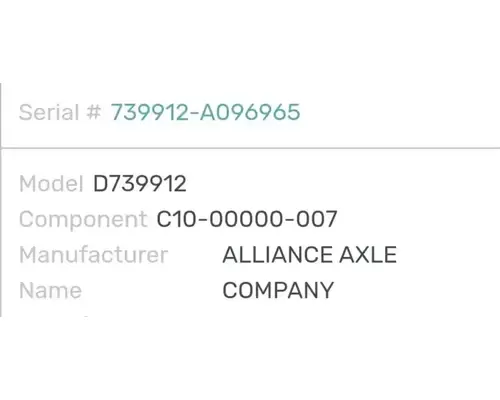500x400 pixels.
Task: Click the word AXLE in manufacturer value
Action: click(368, 255)
